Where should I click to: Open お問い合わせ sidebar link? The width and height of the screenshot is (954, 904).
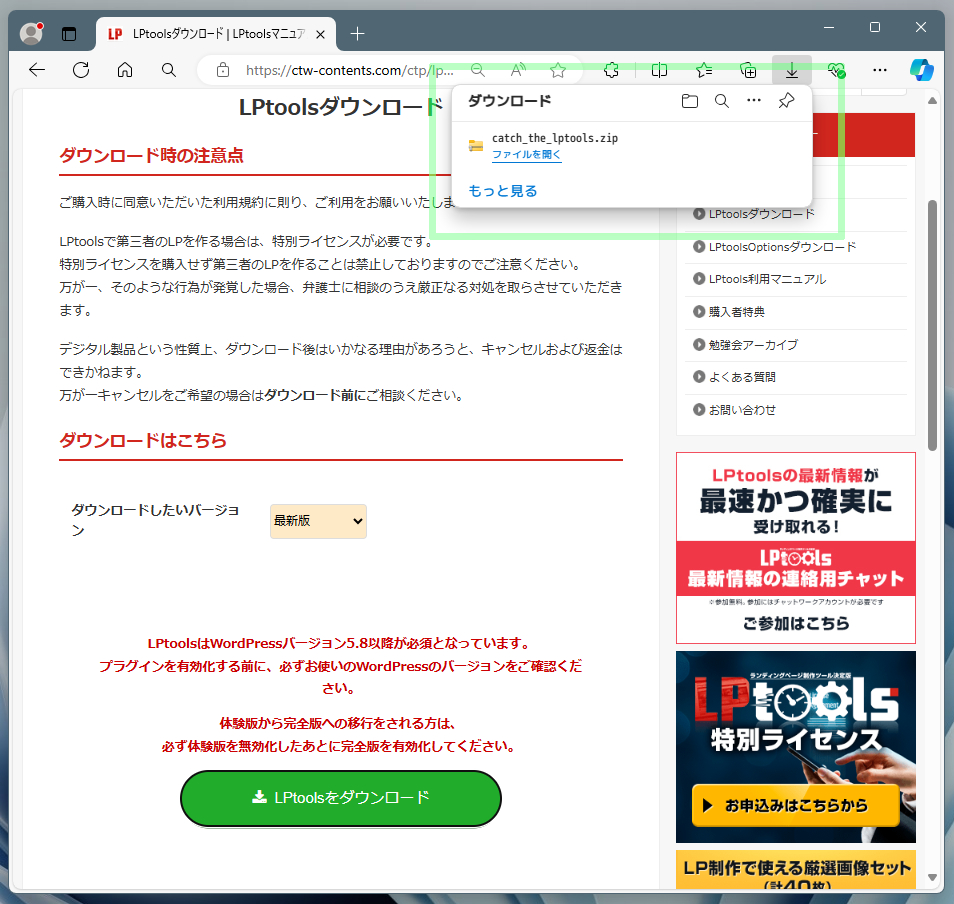[x=742, y=410]
